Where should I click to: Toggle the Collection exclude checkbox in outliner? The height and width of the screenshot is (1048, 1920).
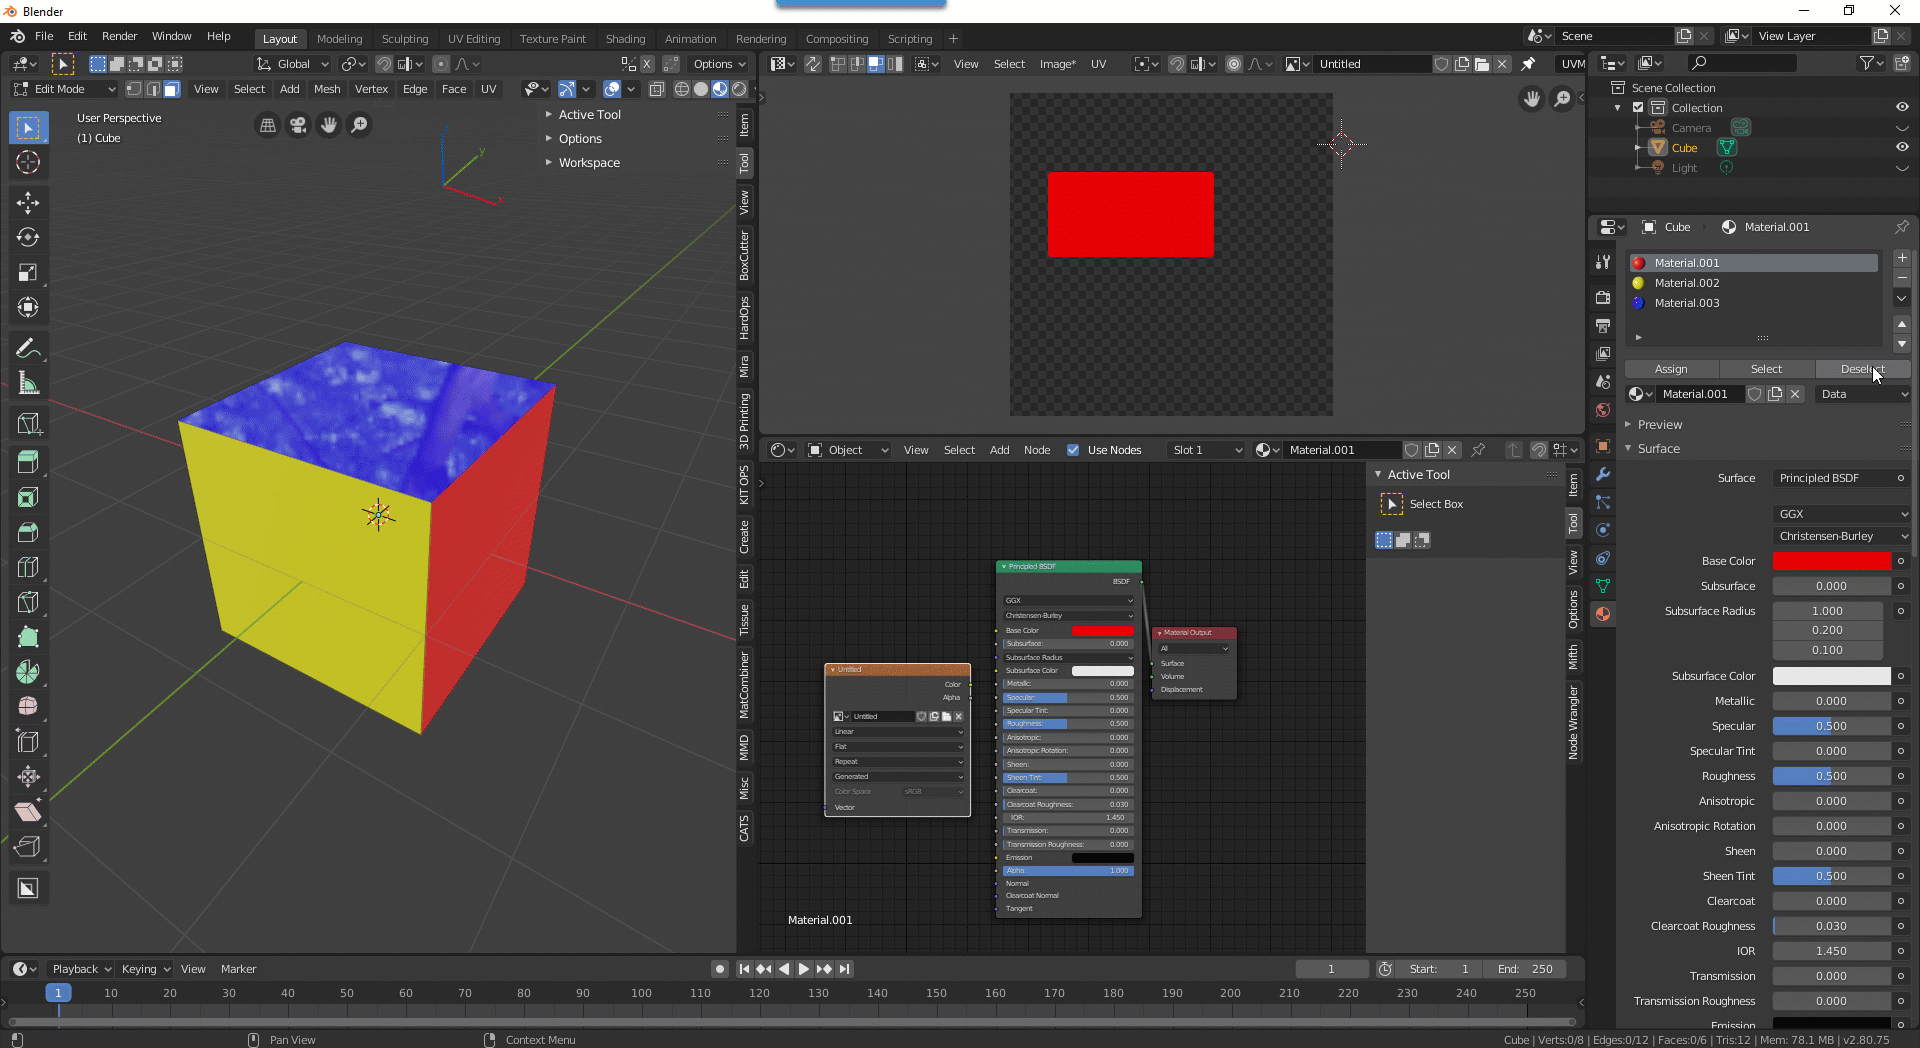(x=1638, y=108)
